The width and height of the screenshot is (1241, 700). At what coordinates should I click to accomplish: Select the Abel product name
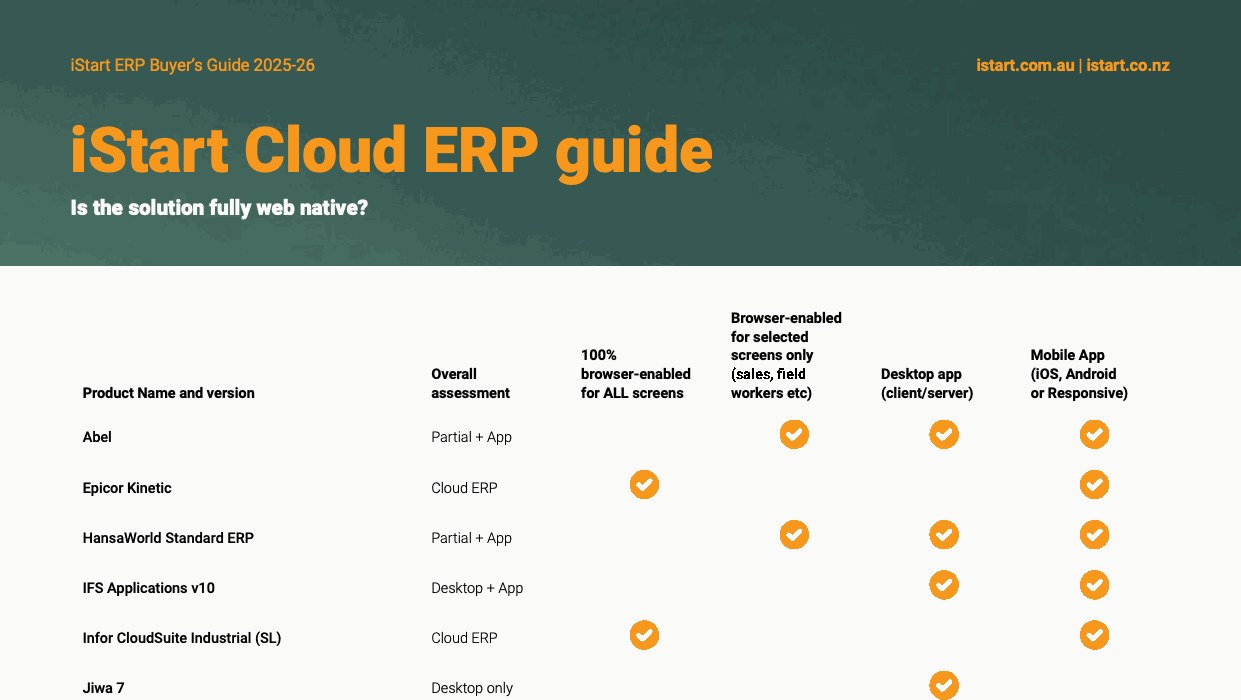tap(97, 437)
